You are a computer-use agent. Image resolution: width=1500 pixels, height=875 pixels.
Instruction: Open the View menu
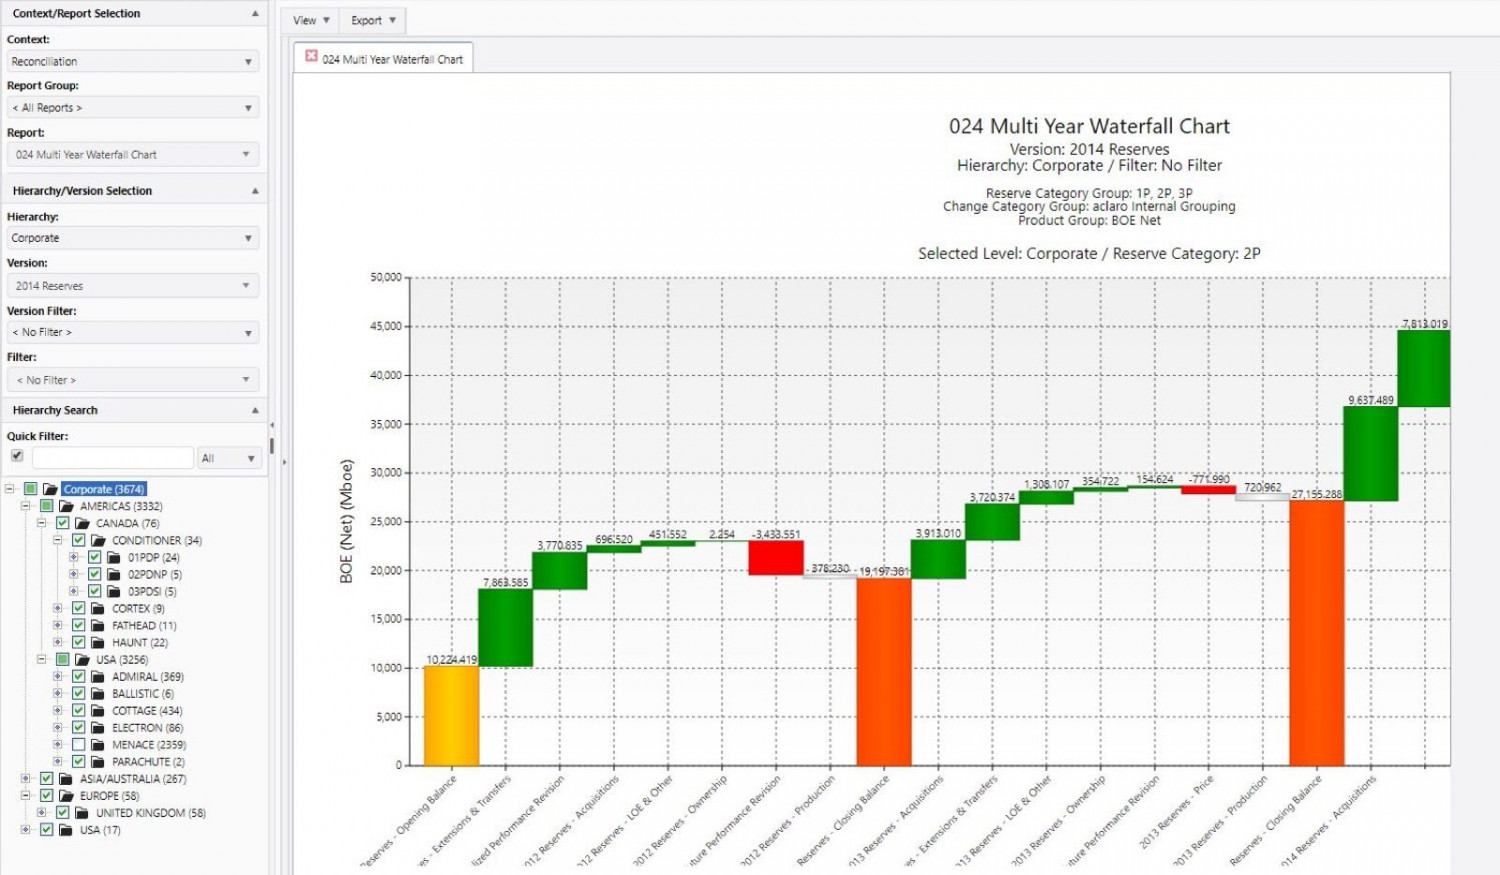(x=311, y=20)
